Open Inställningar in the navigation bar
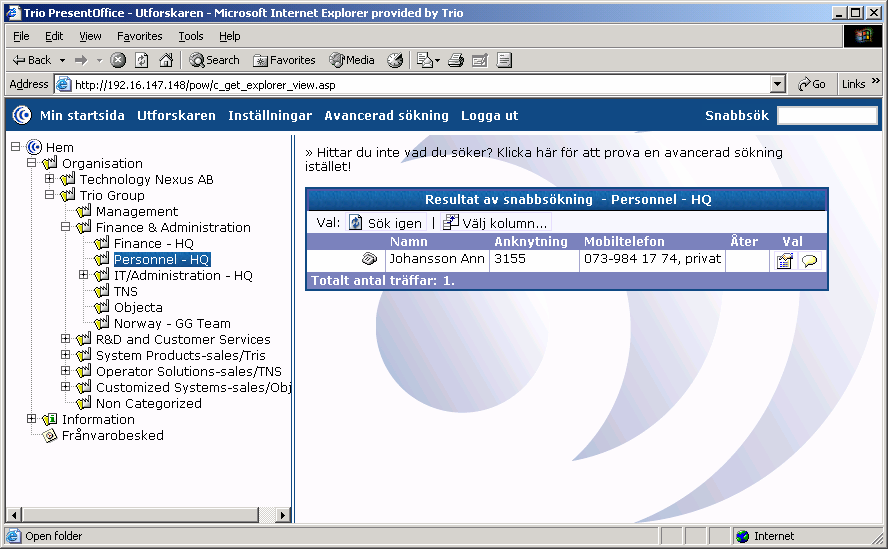Viewport: 888px width, 549px height. (270, 116)
